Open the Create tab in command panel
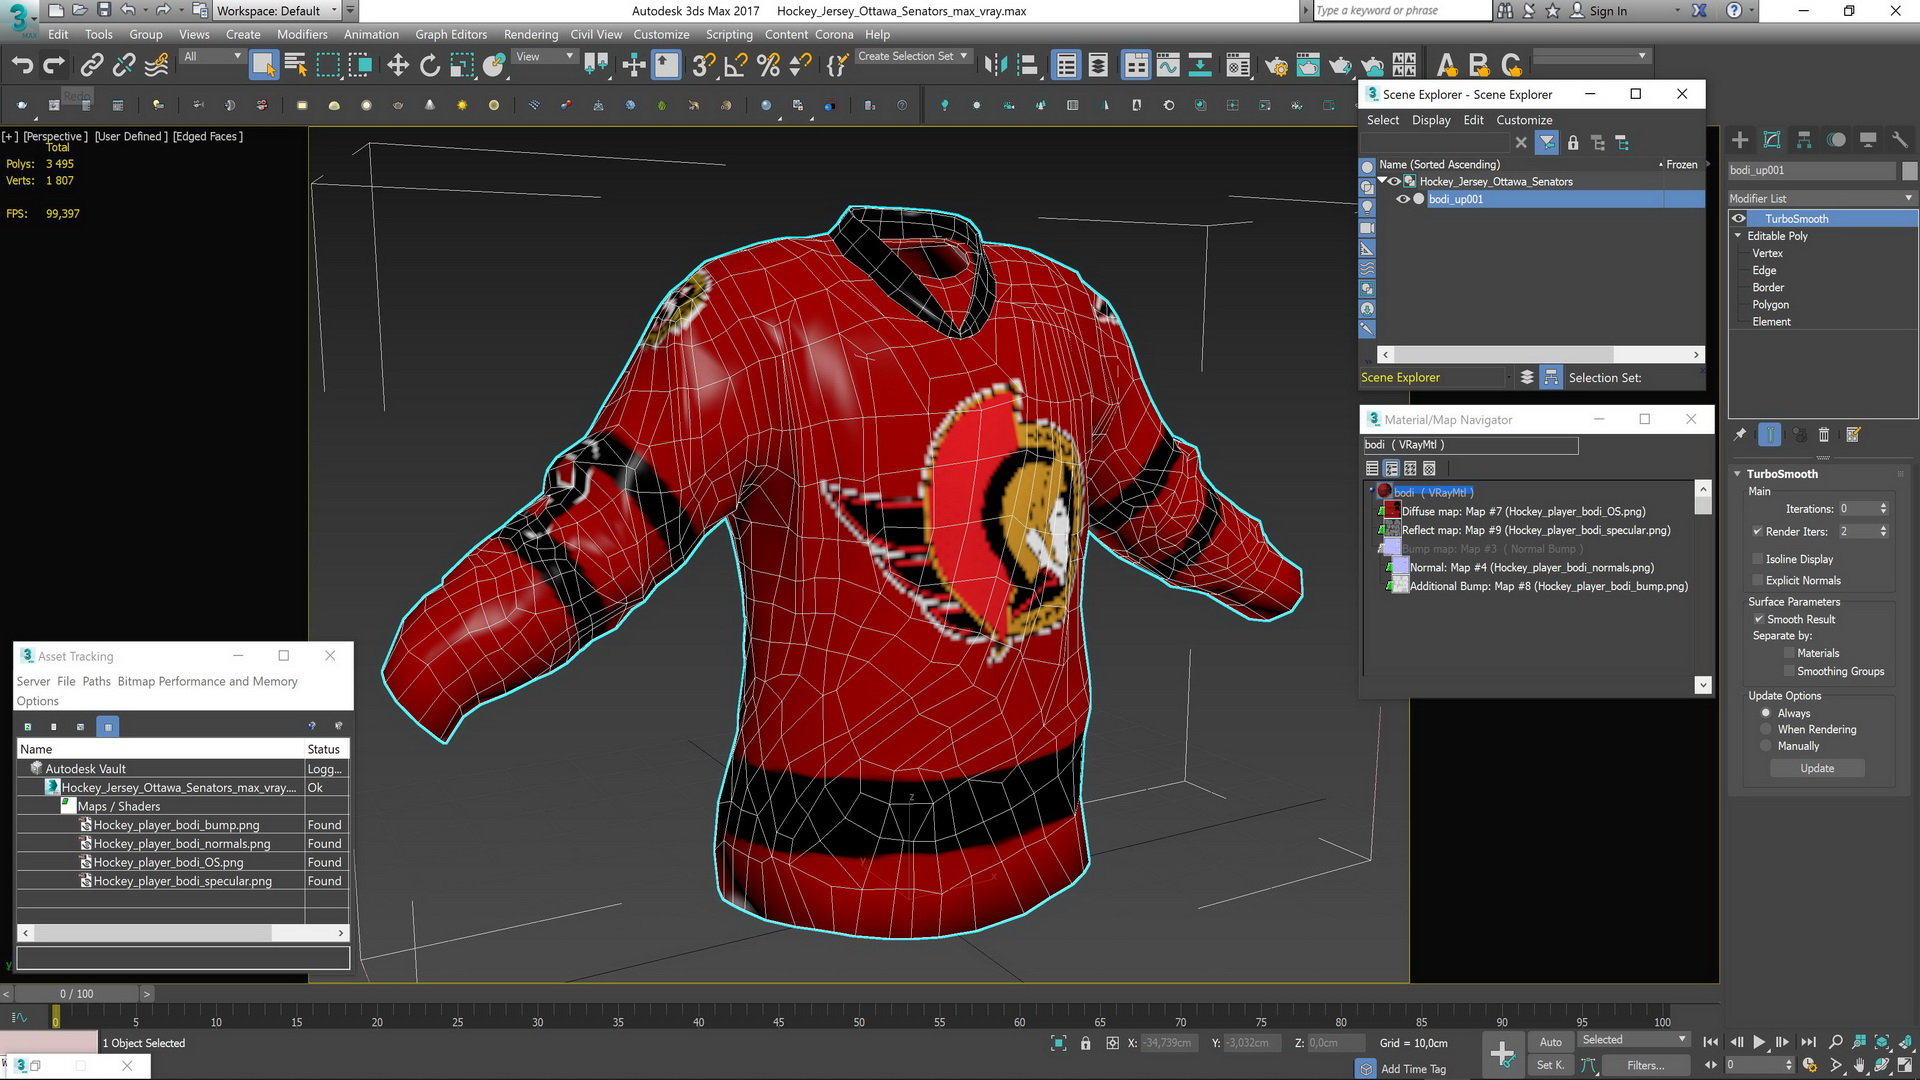 pyautogui.click(x=1740, y=140)
